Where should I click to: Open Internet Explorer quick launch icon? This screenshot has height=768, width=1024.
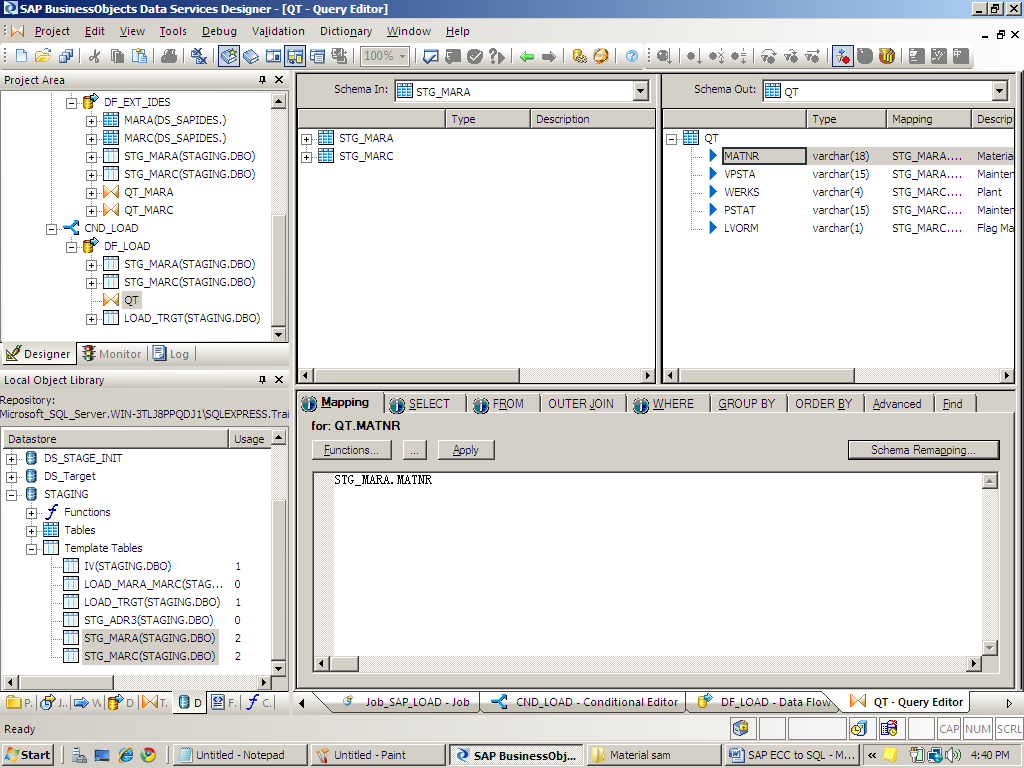(125, 755)
